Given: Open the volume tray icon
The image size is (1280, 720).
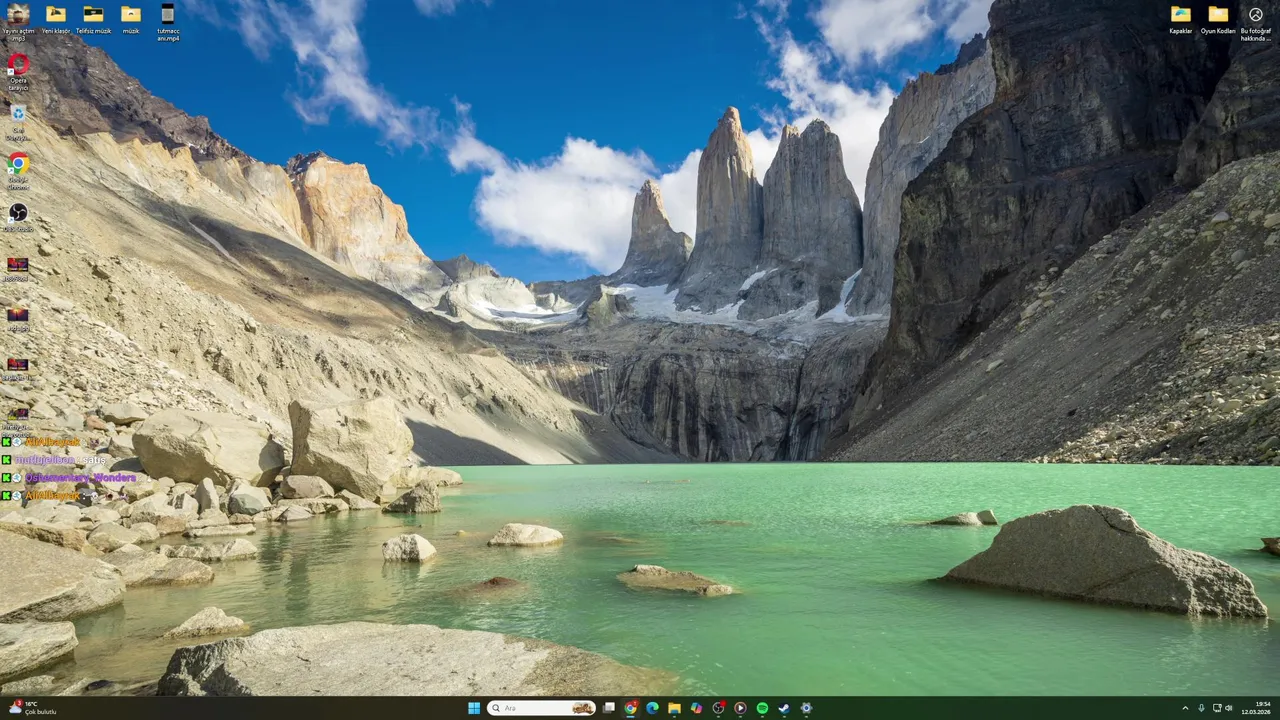Looking at the screenshot, I should coord(1229,708).
